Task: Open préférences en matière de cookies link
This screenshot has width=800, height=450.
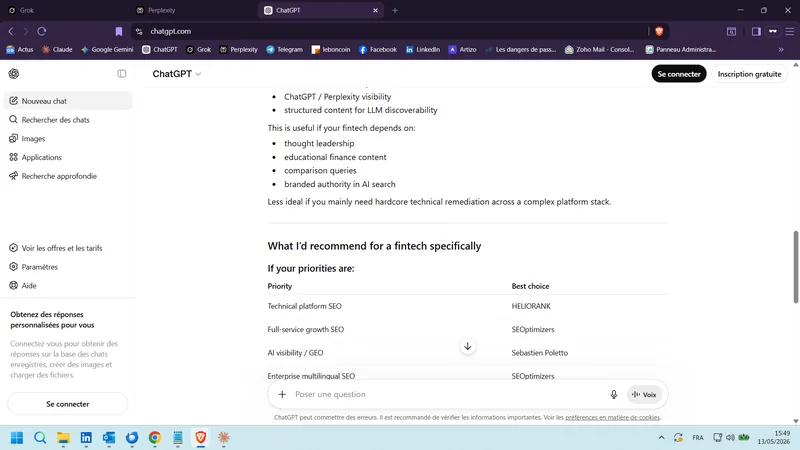Action: coord(612,417)
